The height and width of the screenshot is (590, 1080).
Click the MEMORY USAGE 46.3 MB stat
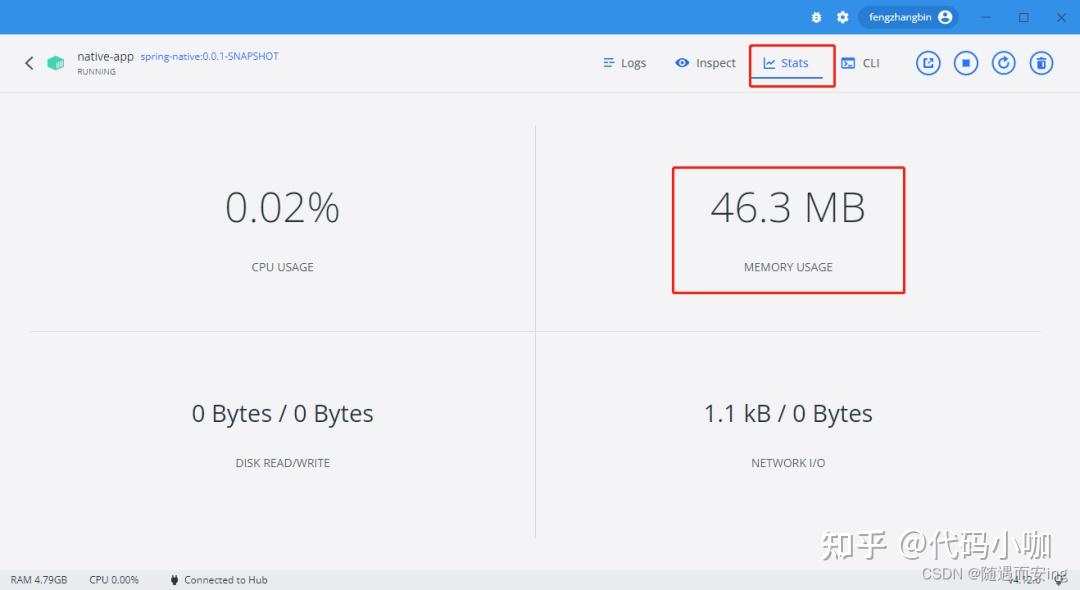coord(788,207)
